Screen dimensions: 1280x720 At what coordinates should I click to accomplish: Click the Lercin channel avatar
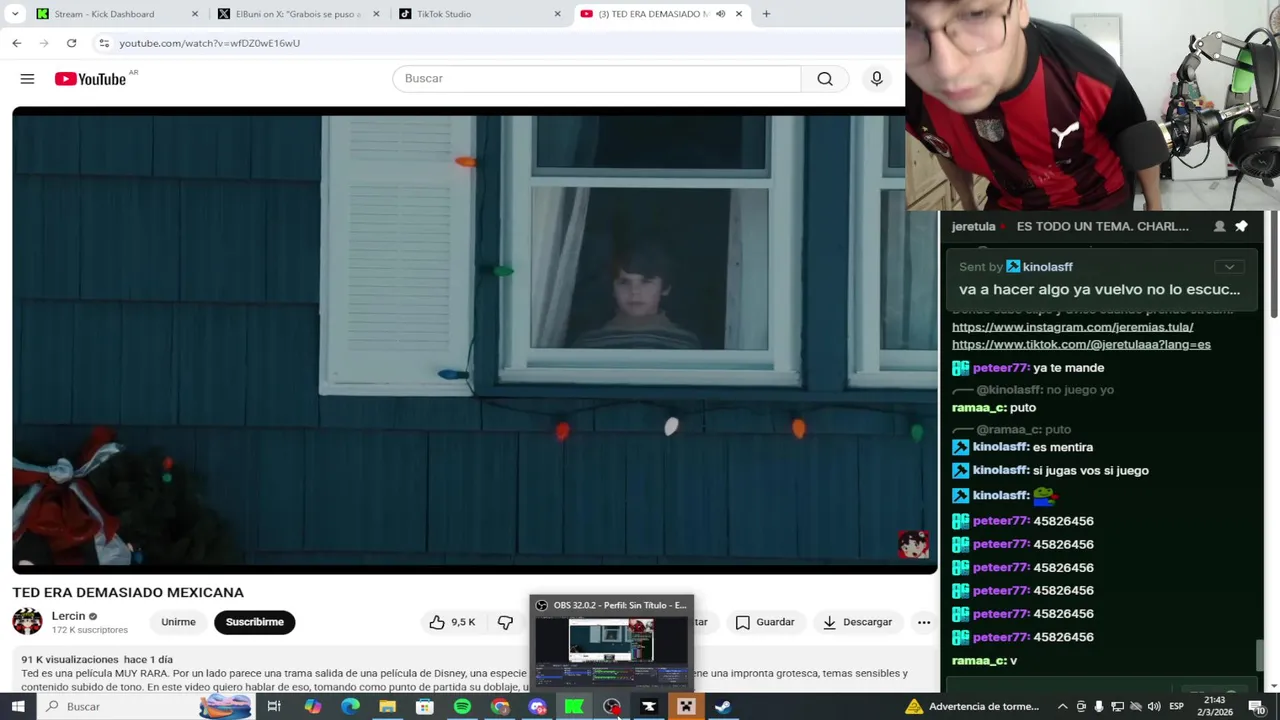[27, 622]
